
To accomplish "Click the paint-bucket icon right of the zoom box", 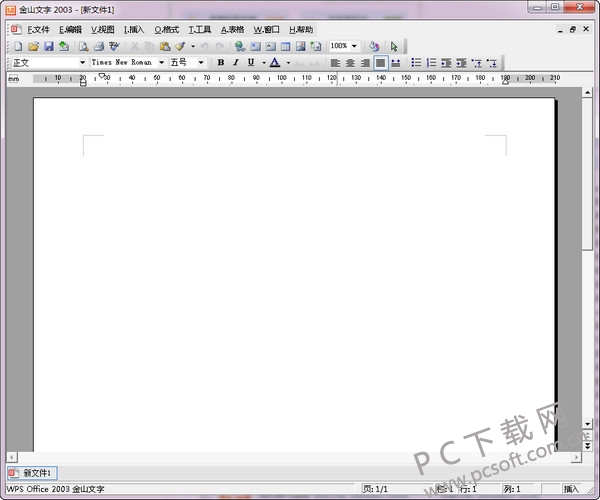I will click(374, 46).
